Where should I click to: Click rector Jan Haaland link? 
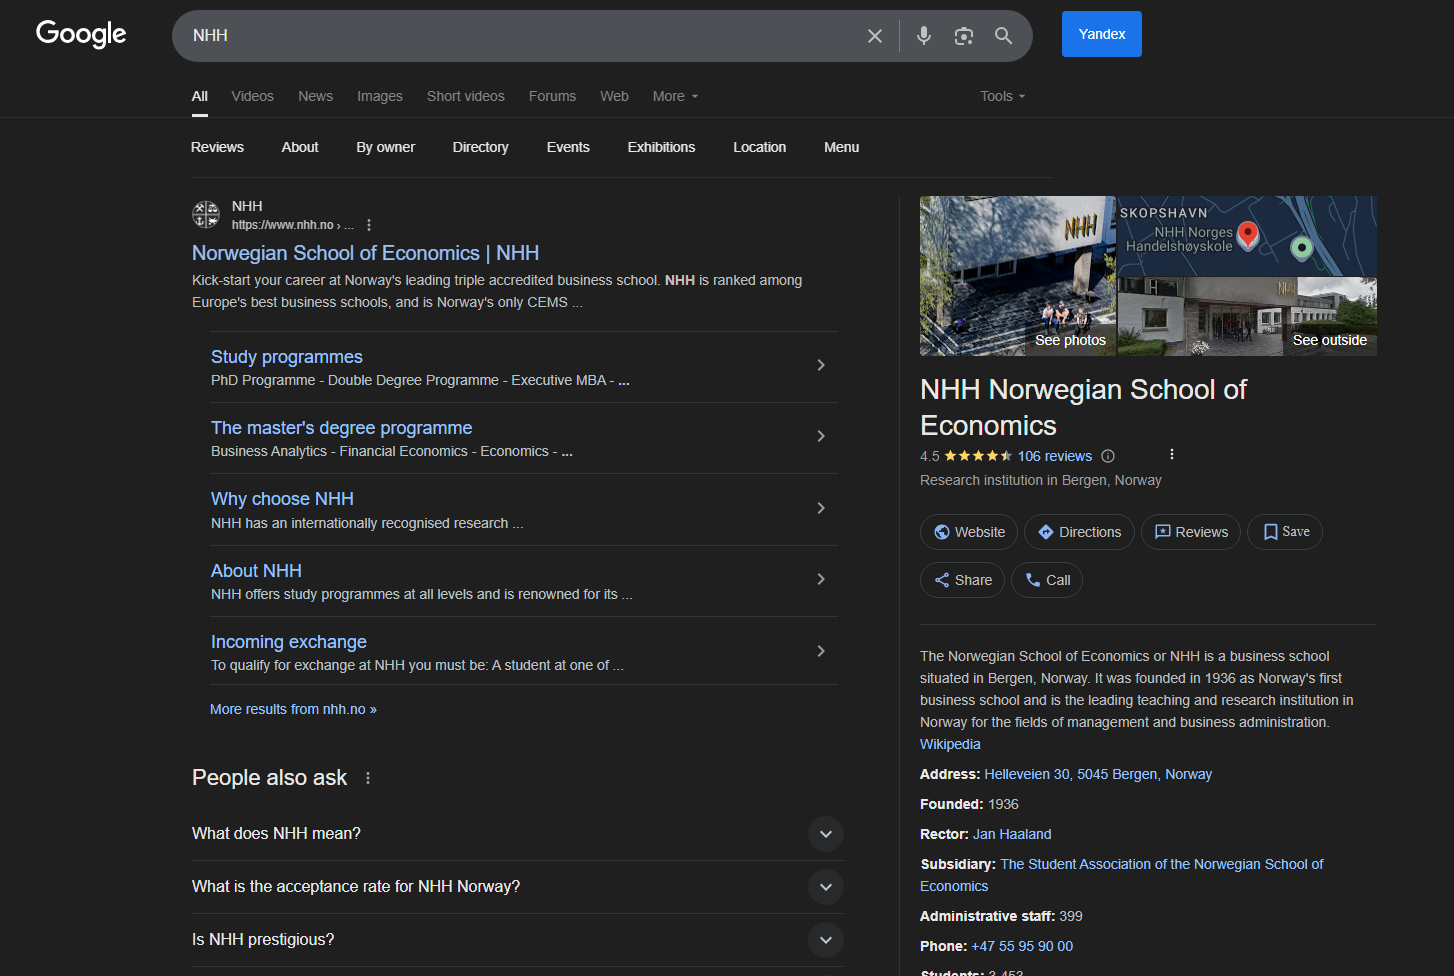[1012, 834]
